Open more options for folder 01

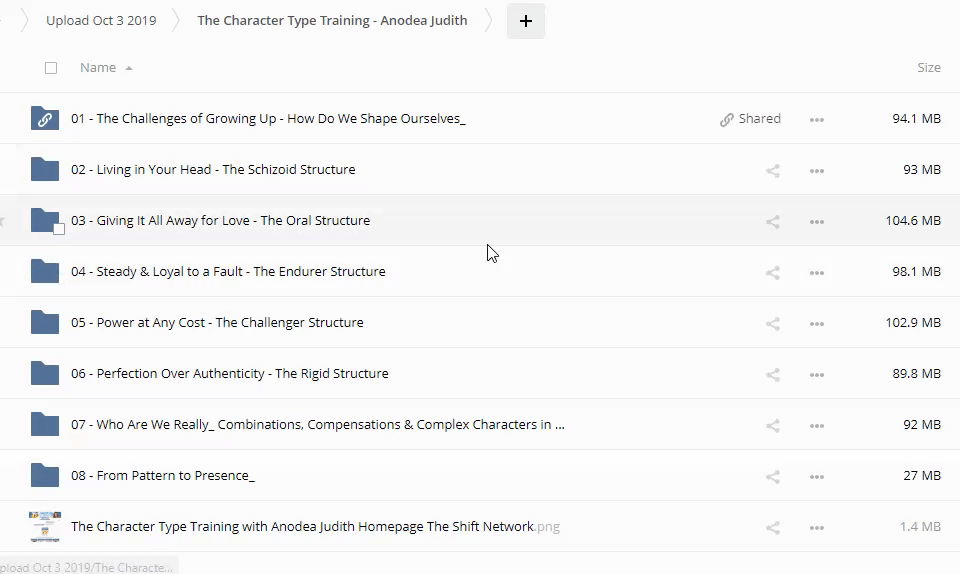(817, 119)
